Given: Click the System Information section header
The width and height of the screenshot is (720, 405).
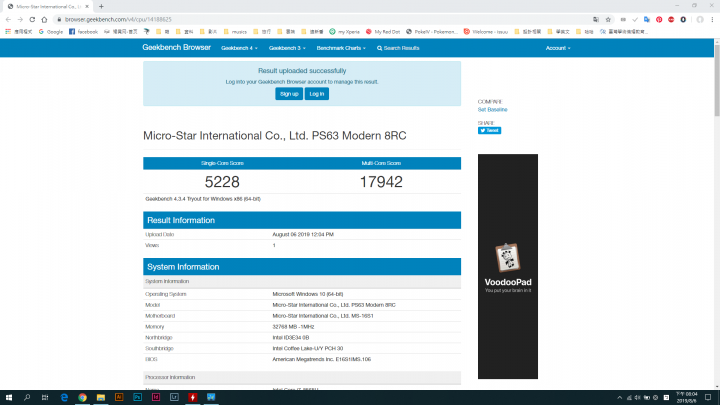Looking at the screenshot, I should click(x=302, y=266).
